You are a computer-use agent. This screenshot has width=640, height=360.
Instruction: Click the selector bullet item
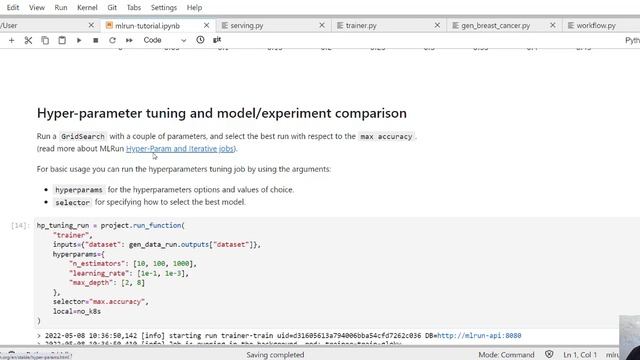[x=150, y=202]
